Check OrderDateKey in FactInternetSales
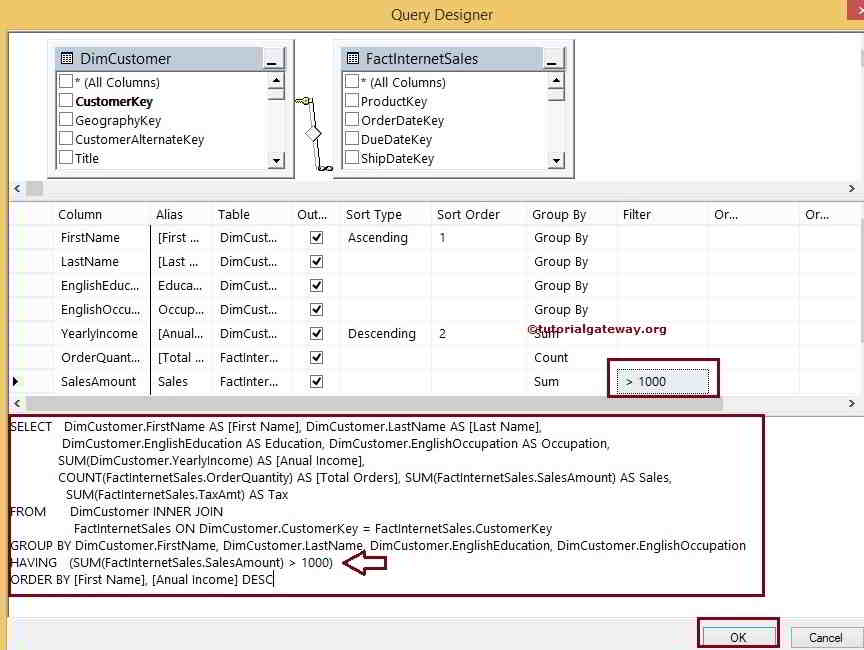Image resolution: width=864 pixels, height=650 pixels. 352,119
